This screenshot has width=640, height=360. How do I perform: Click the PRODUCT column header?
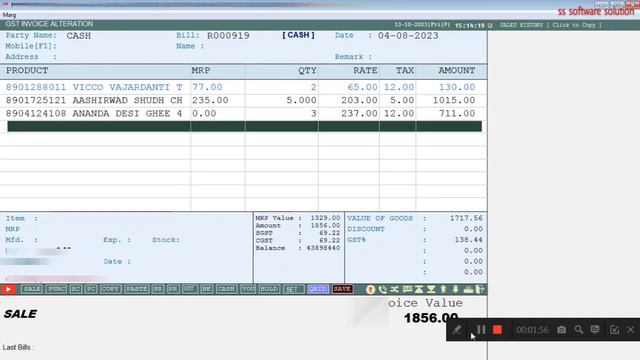[27, 71]
